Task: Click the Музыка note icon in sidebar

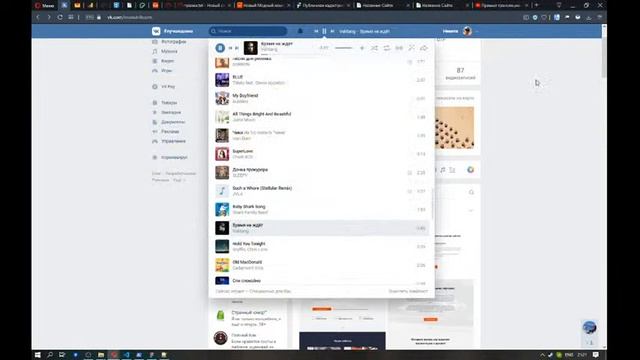Action: pyautogui.click(x=155, y=51)
